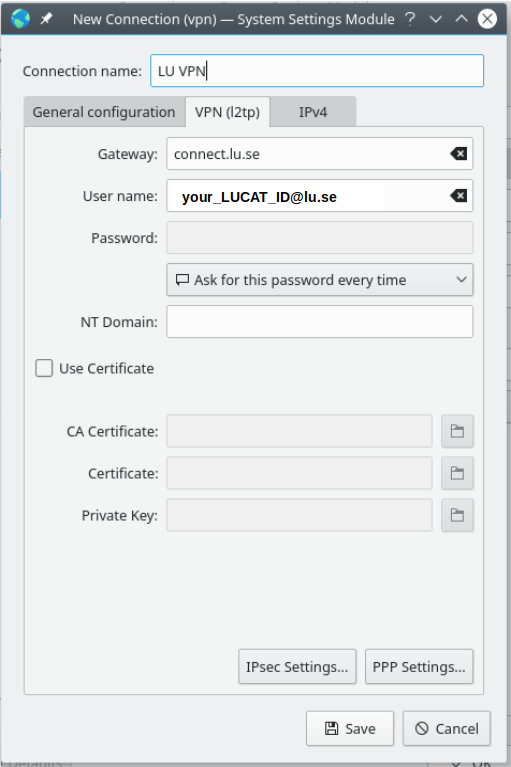The height and width of the screenshot is (767, 511).
Task: Open file browser for Private Key
Action: pos(457,516)
